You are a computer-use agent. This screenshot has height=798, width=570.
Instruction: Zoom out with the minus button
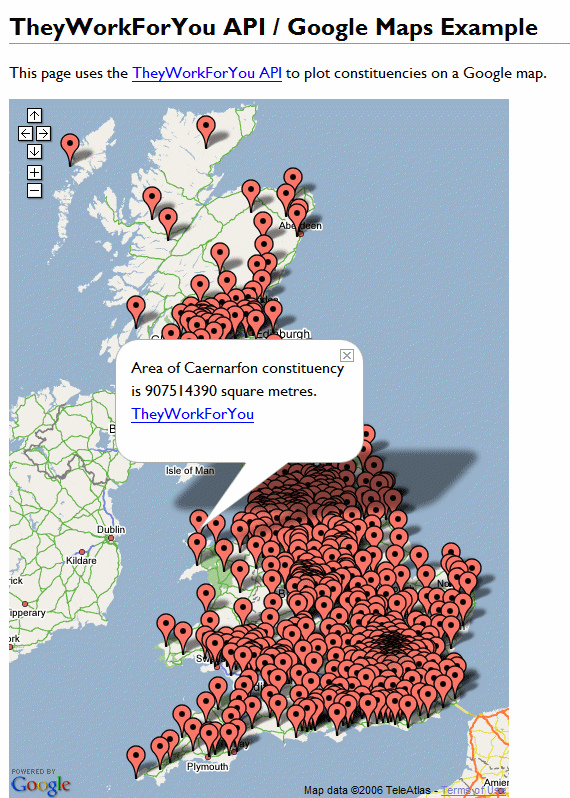click(x=34, y=190)
